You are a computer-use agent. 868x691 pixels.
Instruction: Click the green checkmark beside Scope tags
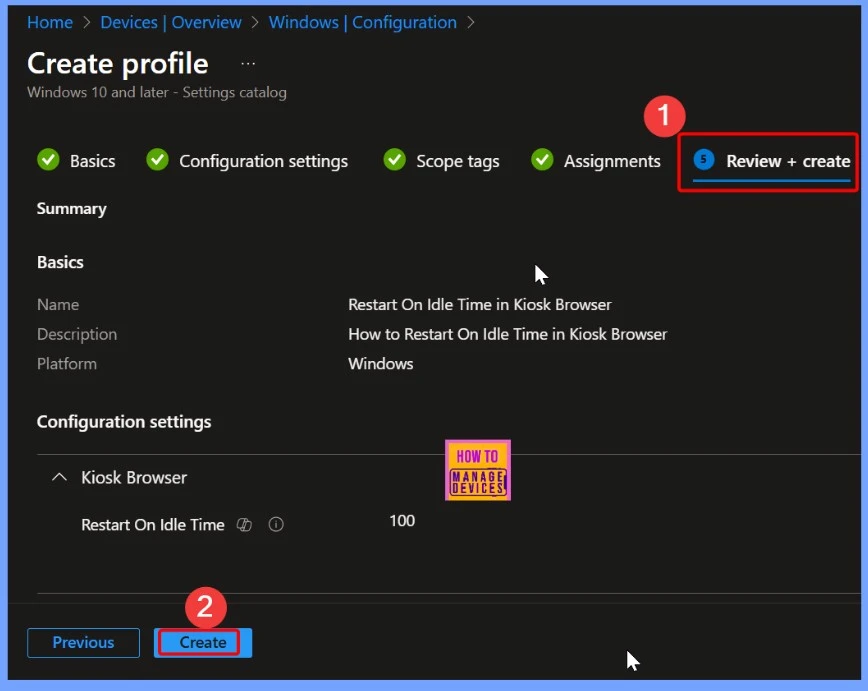pyautogui.click(x=395, y=160)
